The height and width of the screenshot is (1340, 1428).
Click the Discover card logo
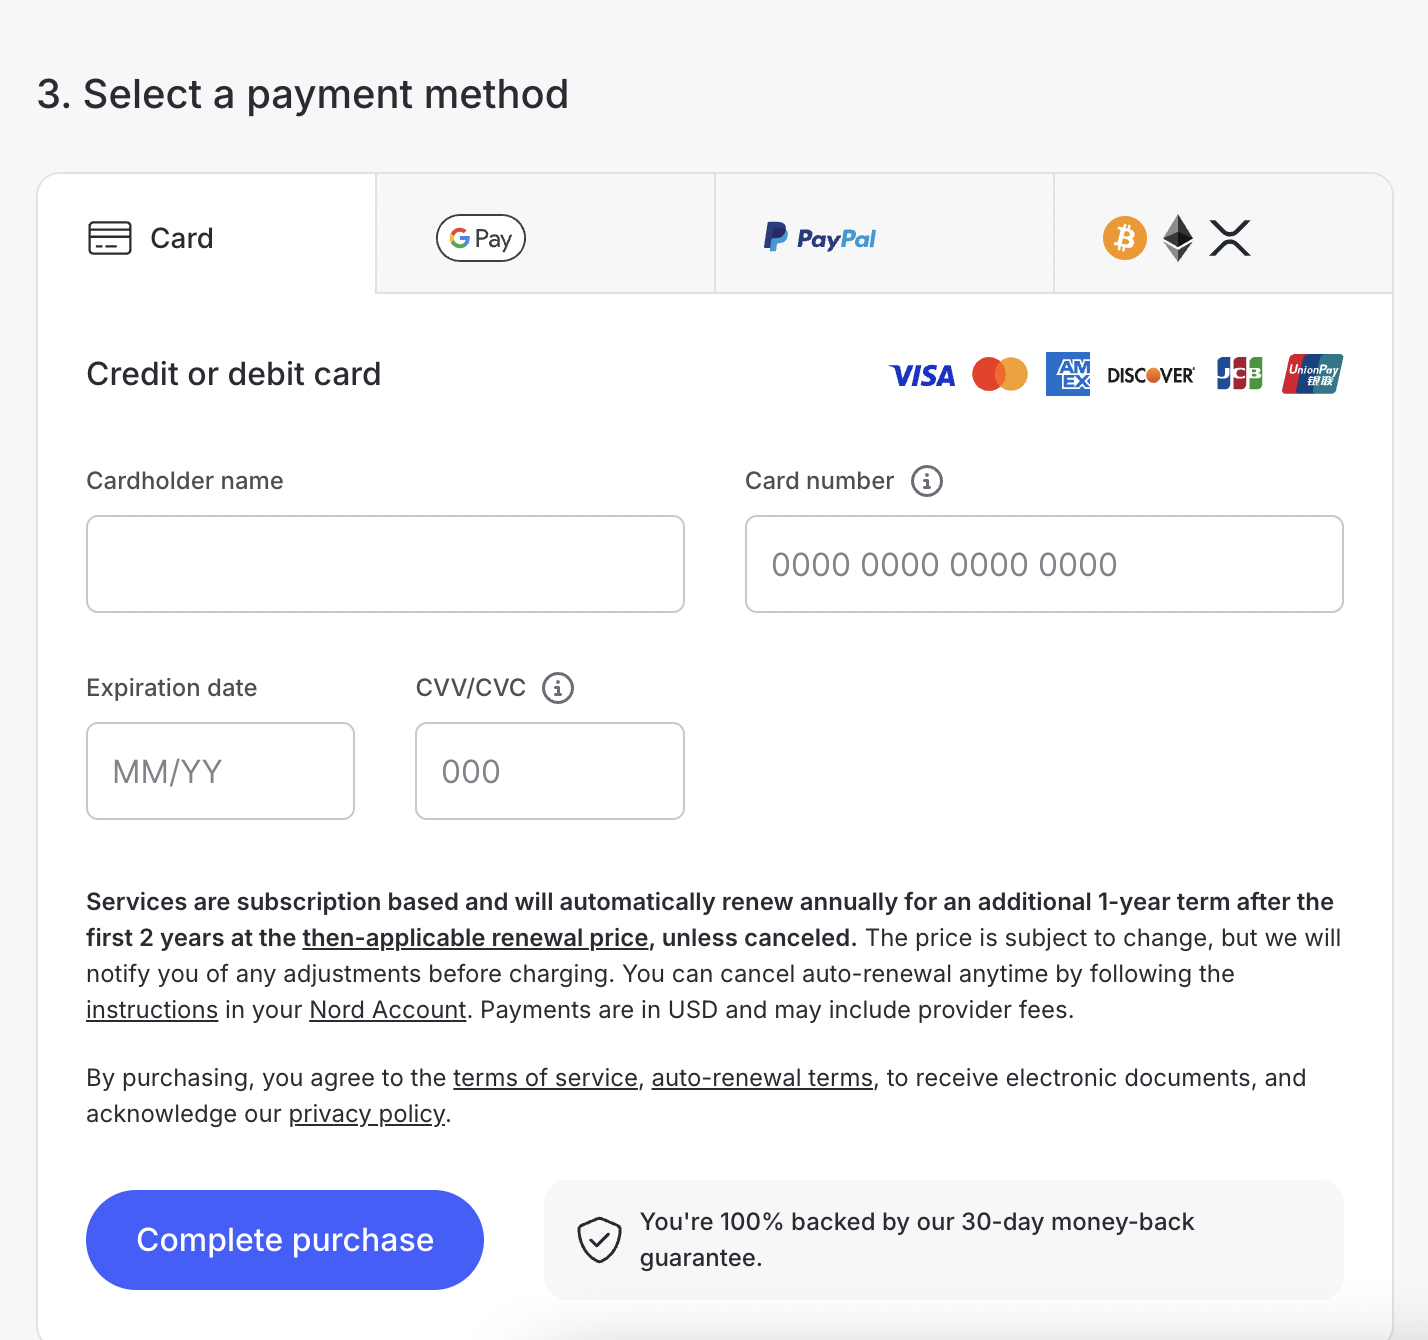(x=1151, y=375)
